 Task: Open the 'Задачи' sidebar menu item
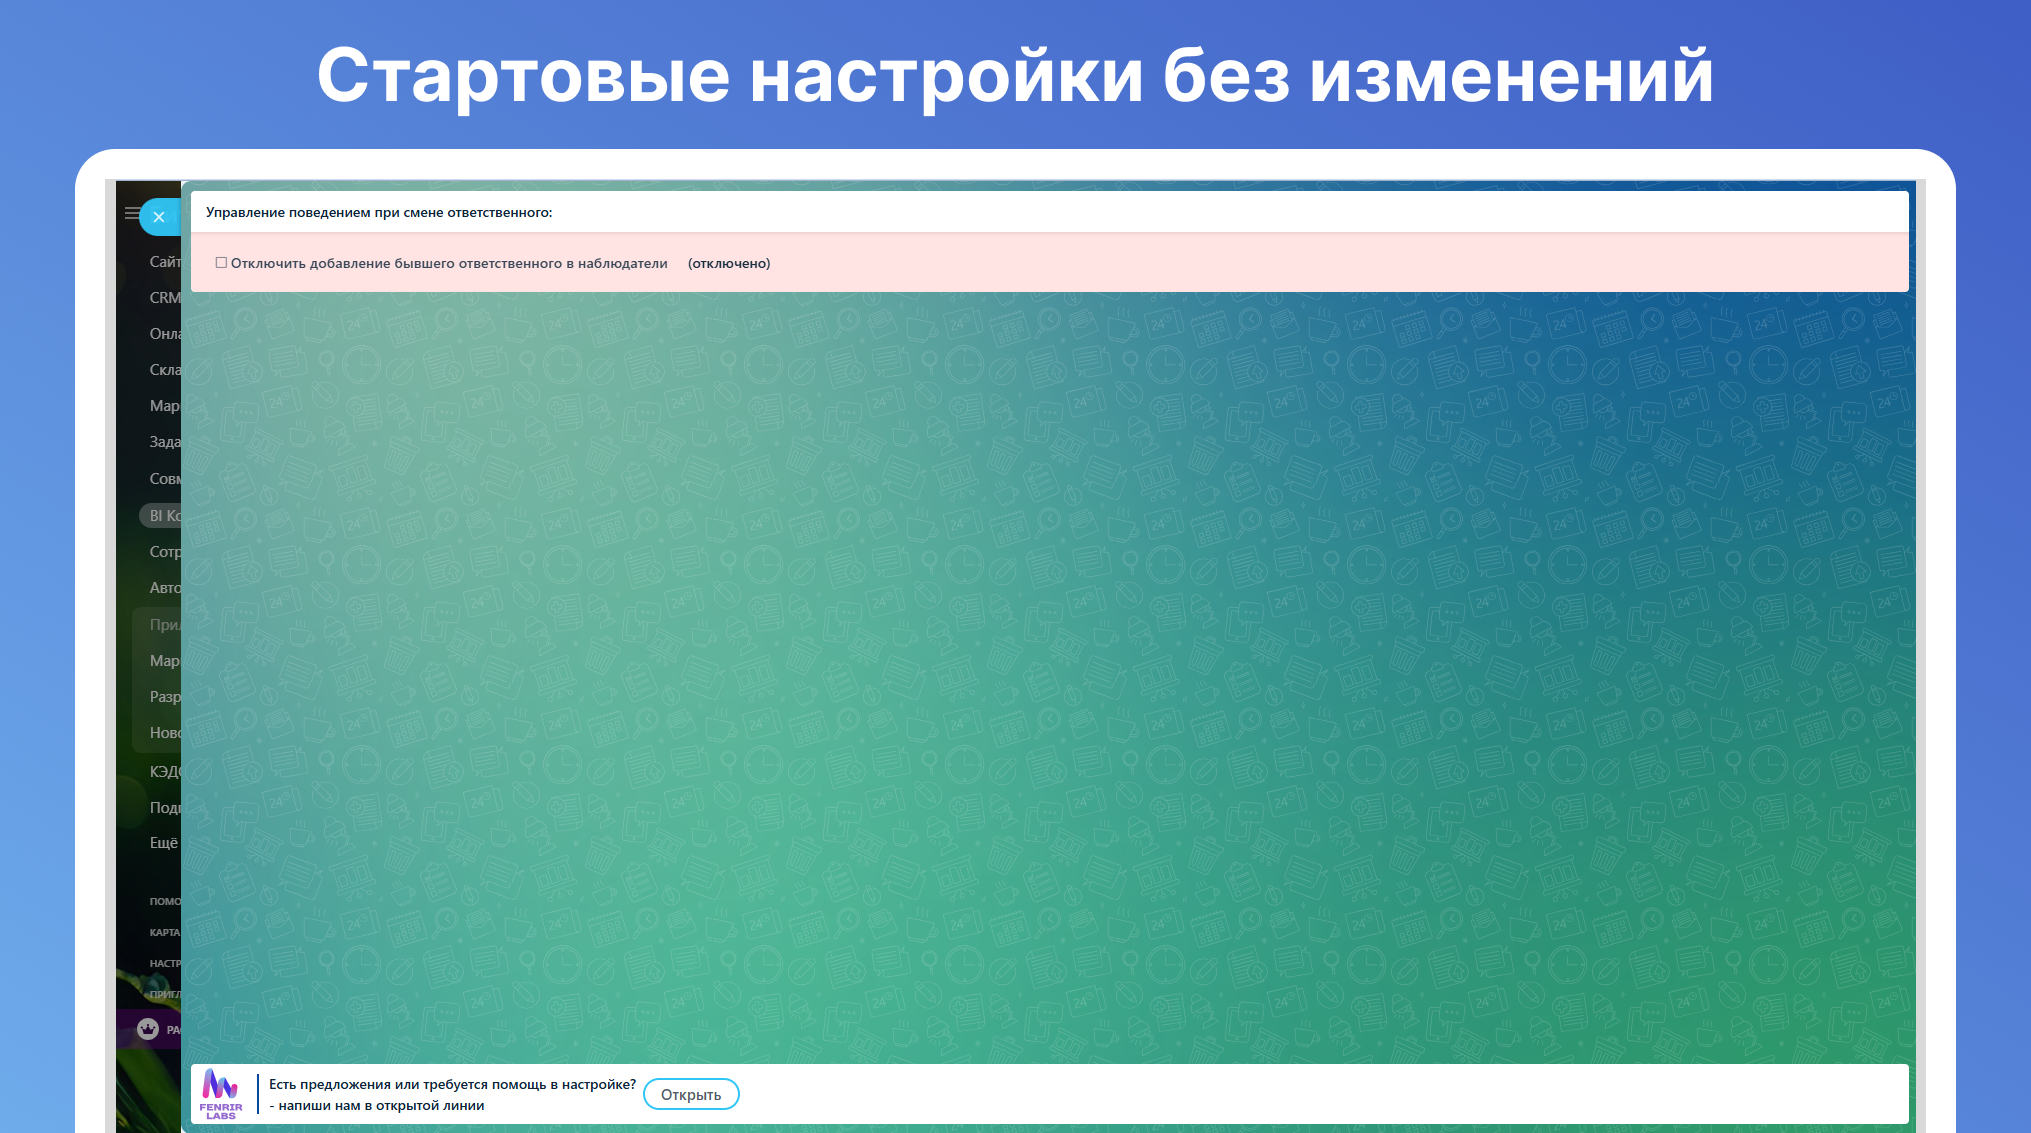tap(164, 442)
